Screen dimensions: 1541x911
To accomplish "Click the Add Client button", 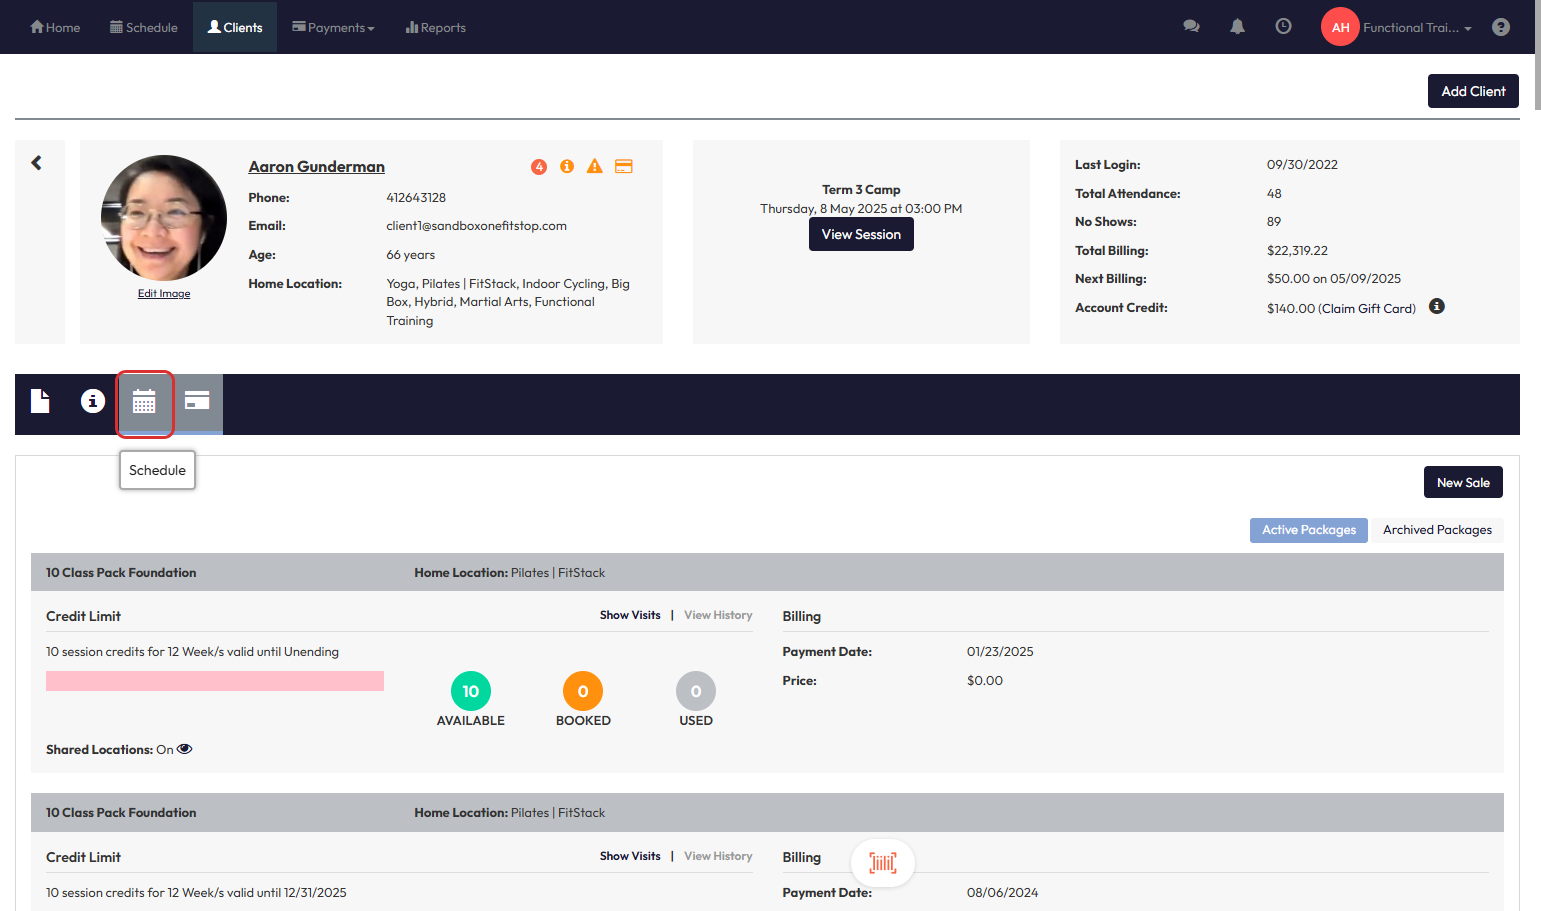I will click(x=1472, y=91).
